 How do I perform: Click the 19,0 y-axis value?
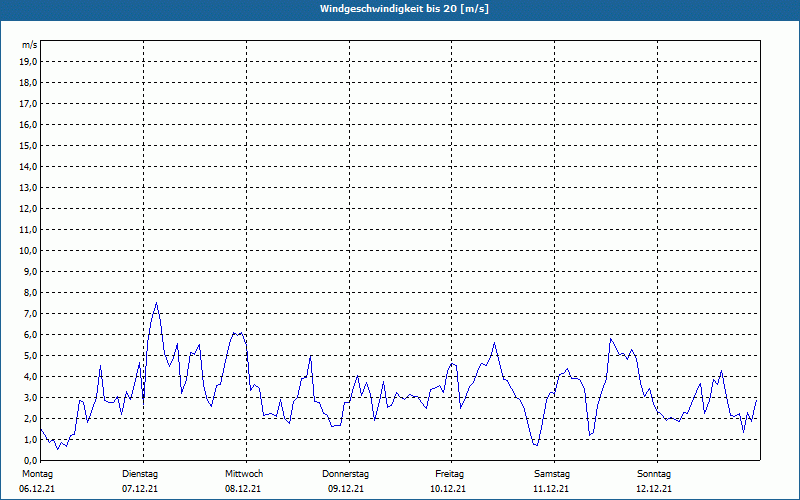(x=29, y=62)
